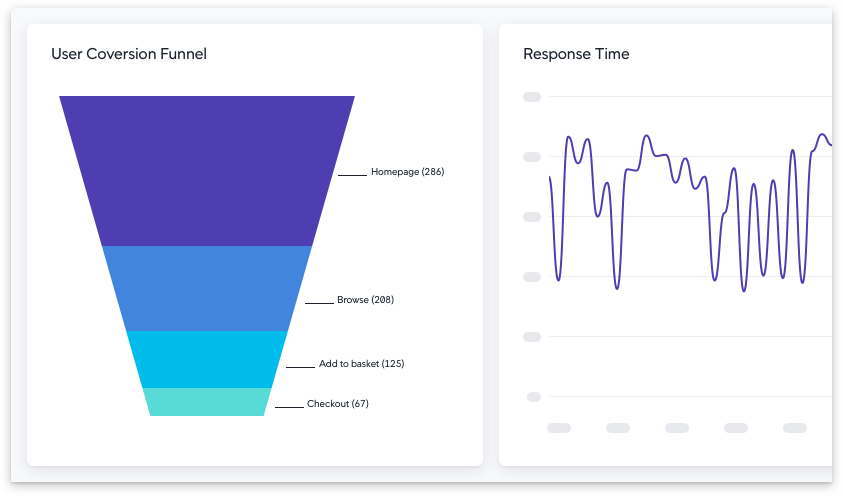The height and width of the screenshot is (496, 843).
Task: Select the cyan Add to basket segment
Action: [207, 359]
